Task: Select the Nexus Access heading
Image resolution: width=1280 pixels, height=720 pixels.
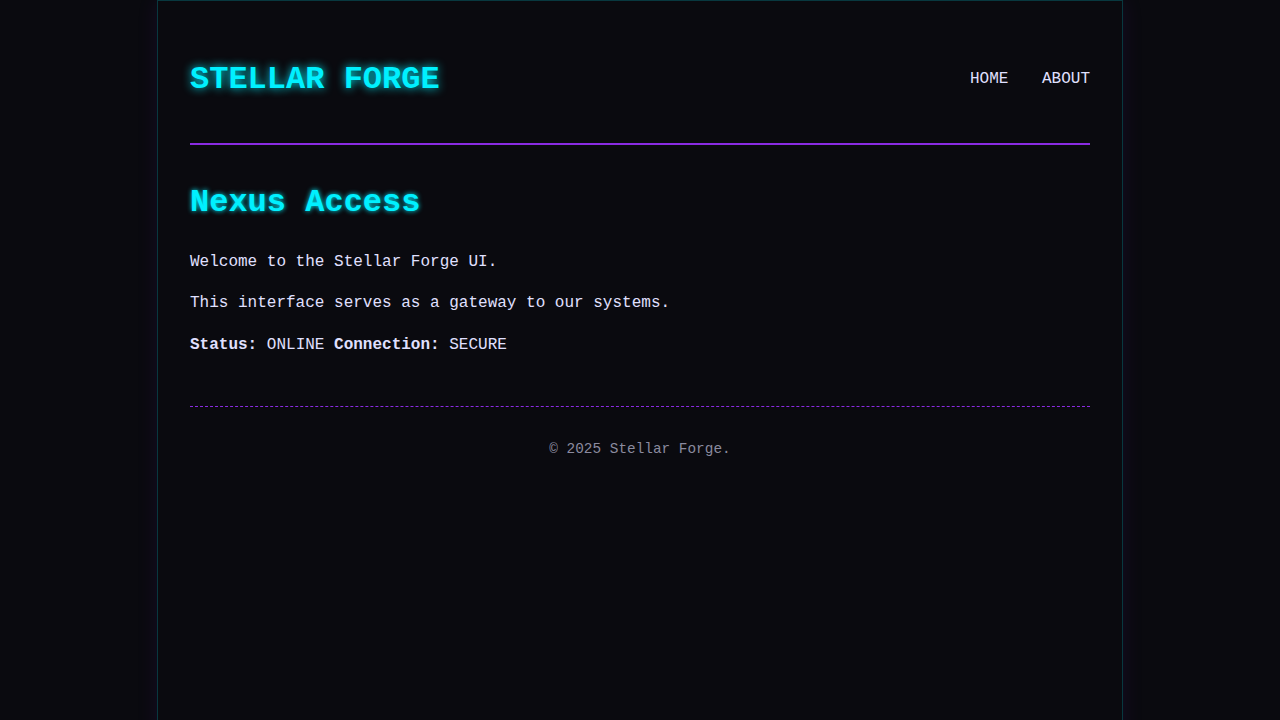Action: [305, 202]
